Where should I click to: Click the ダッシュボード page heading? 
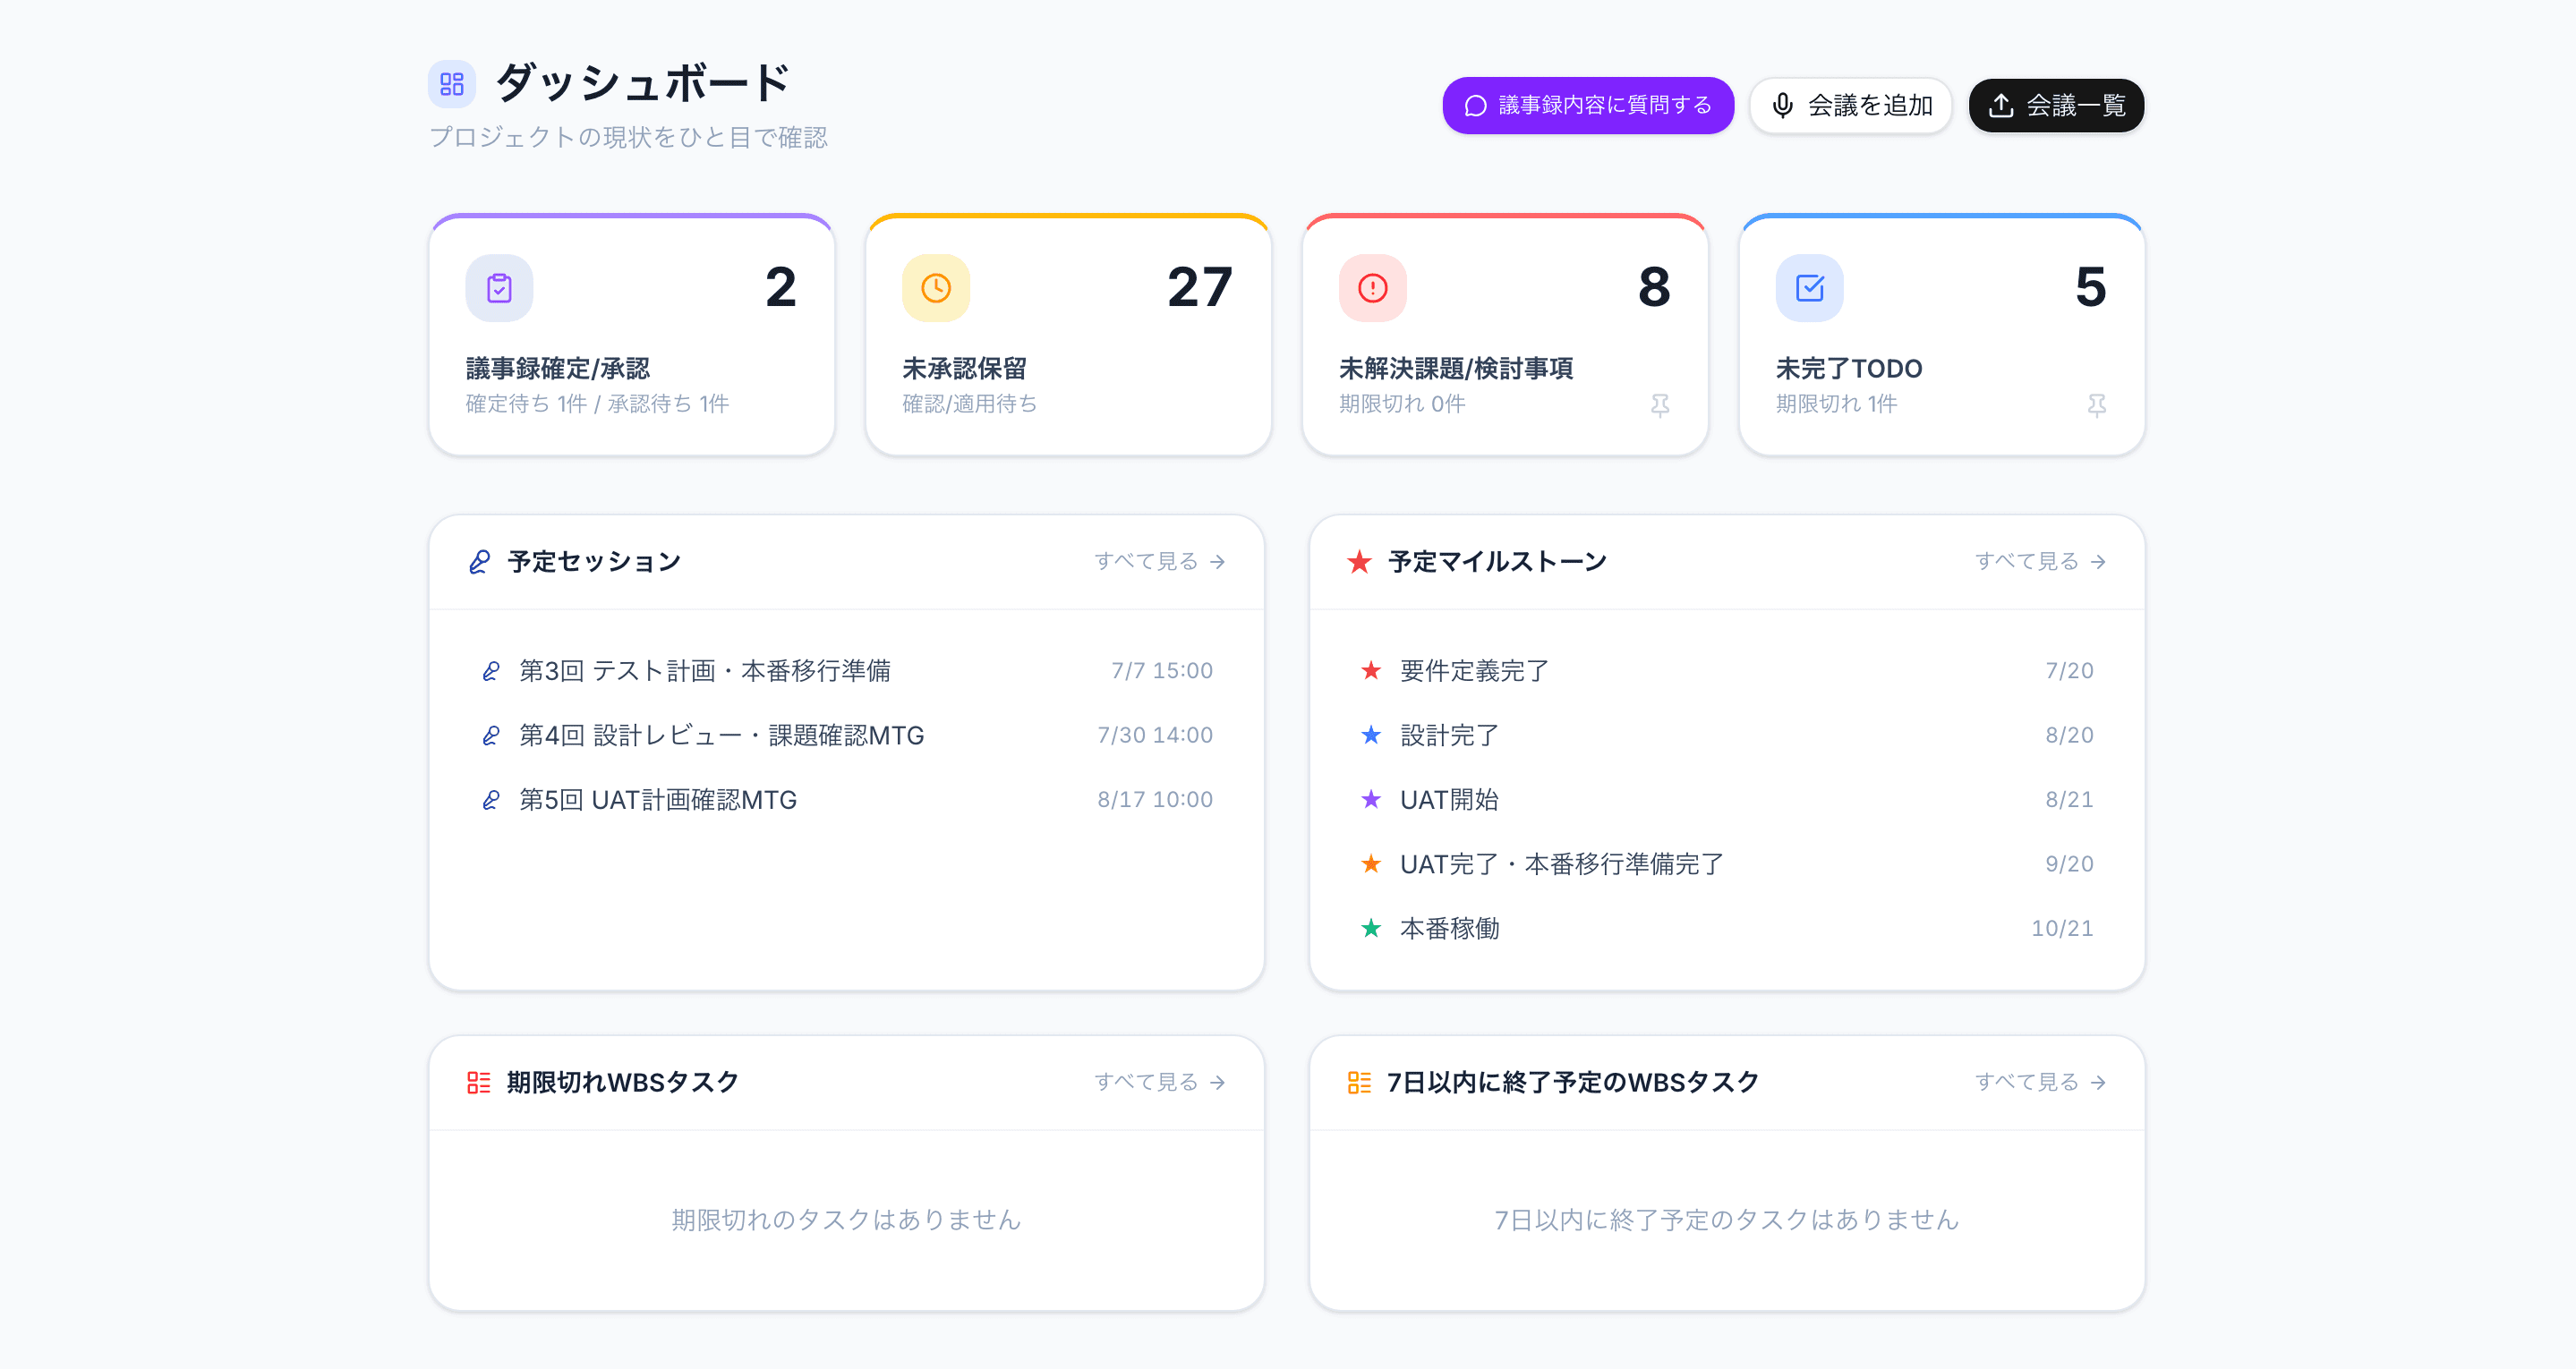(x=643, y=83)
